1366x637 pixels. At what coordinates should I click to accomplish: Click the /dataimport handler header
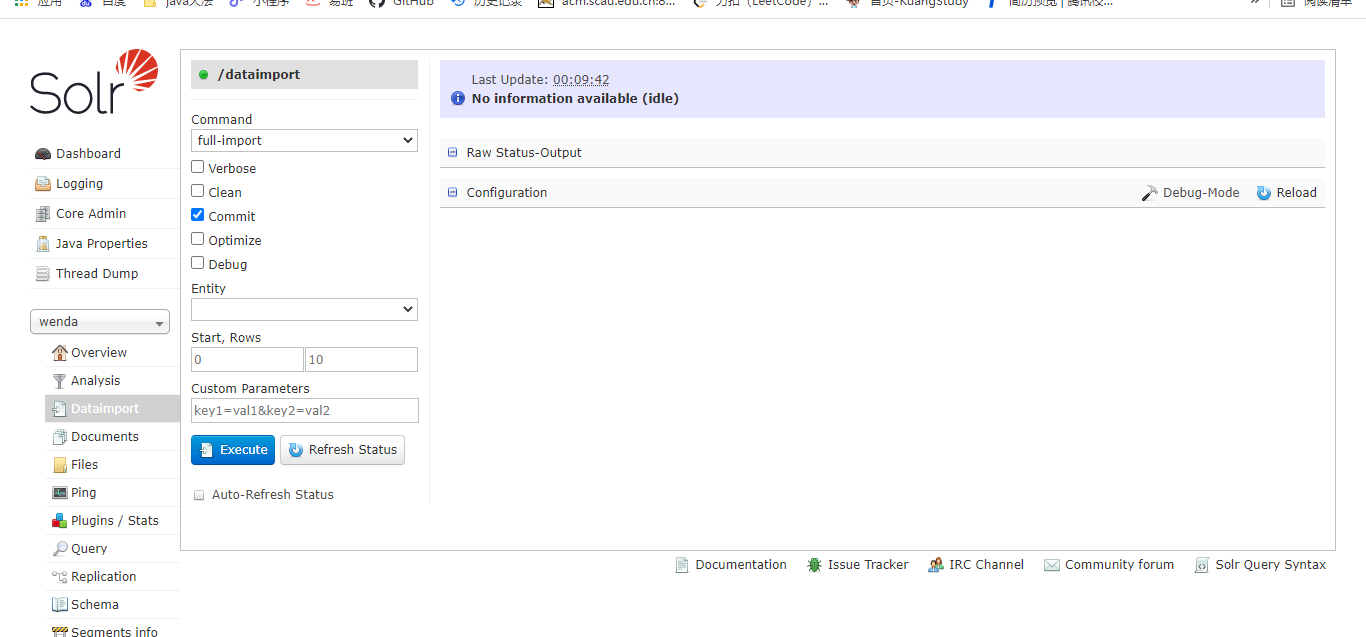pyautogui.click(x=304, y=75)
